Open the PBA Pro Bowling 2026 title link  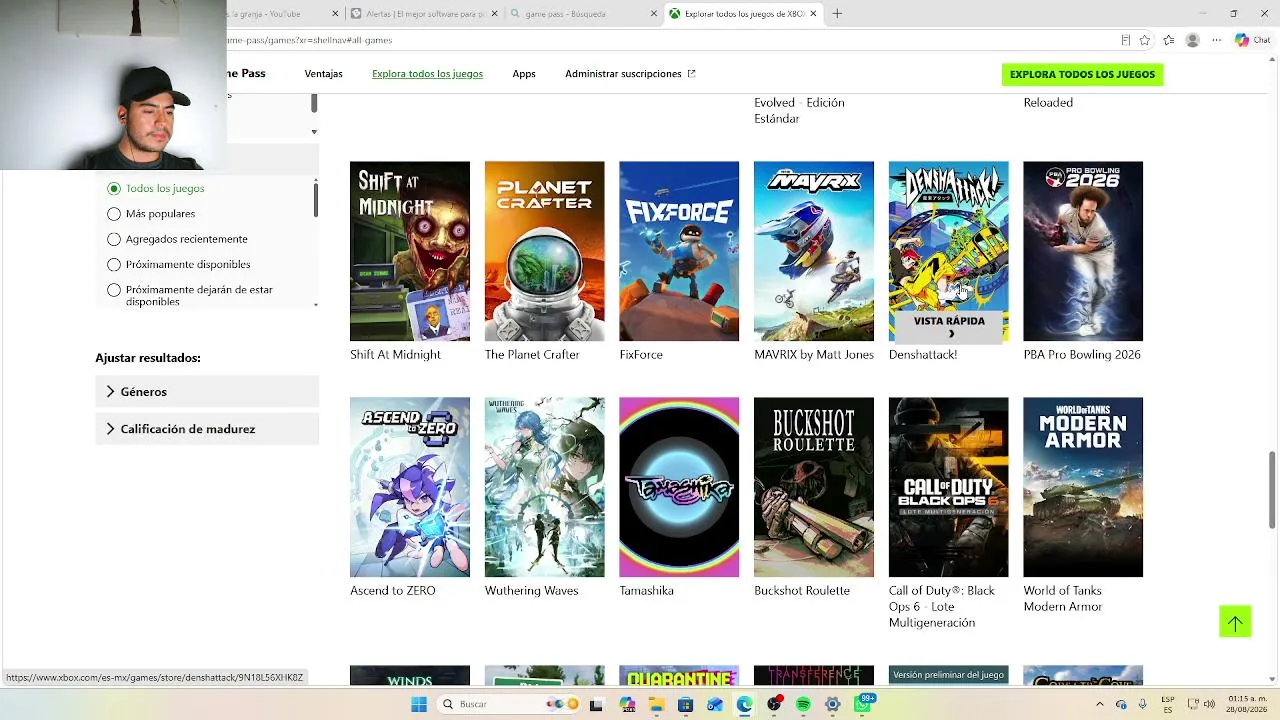[1082, 355]
